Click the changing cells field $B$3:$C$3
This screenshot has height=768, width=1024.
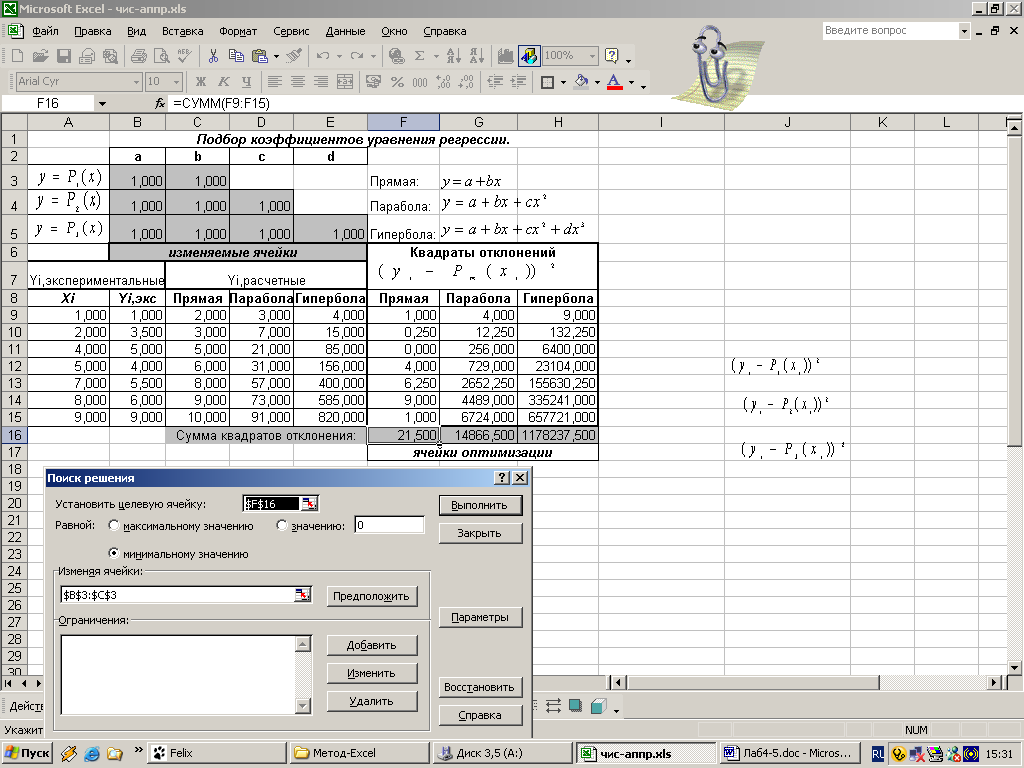pyautogui.click(x=178, y=595)
